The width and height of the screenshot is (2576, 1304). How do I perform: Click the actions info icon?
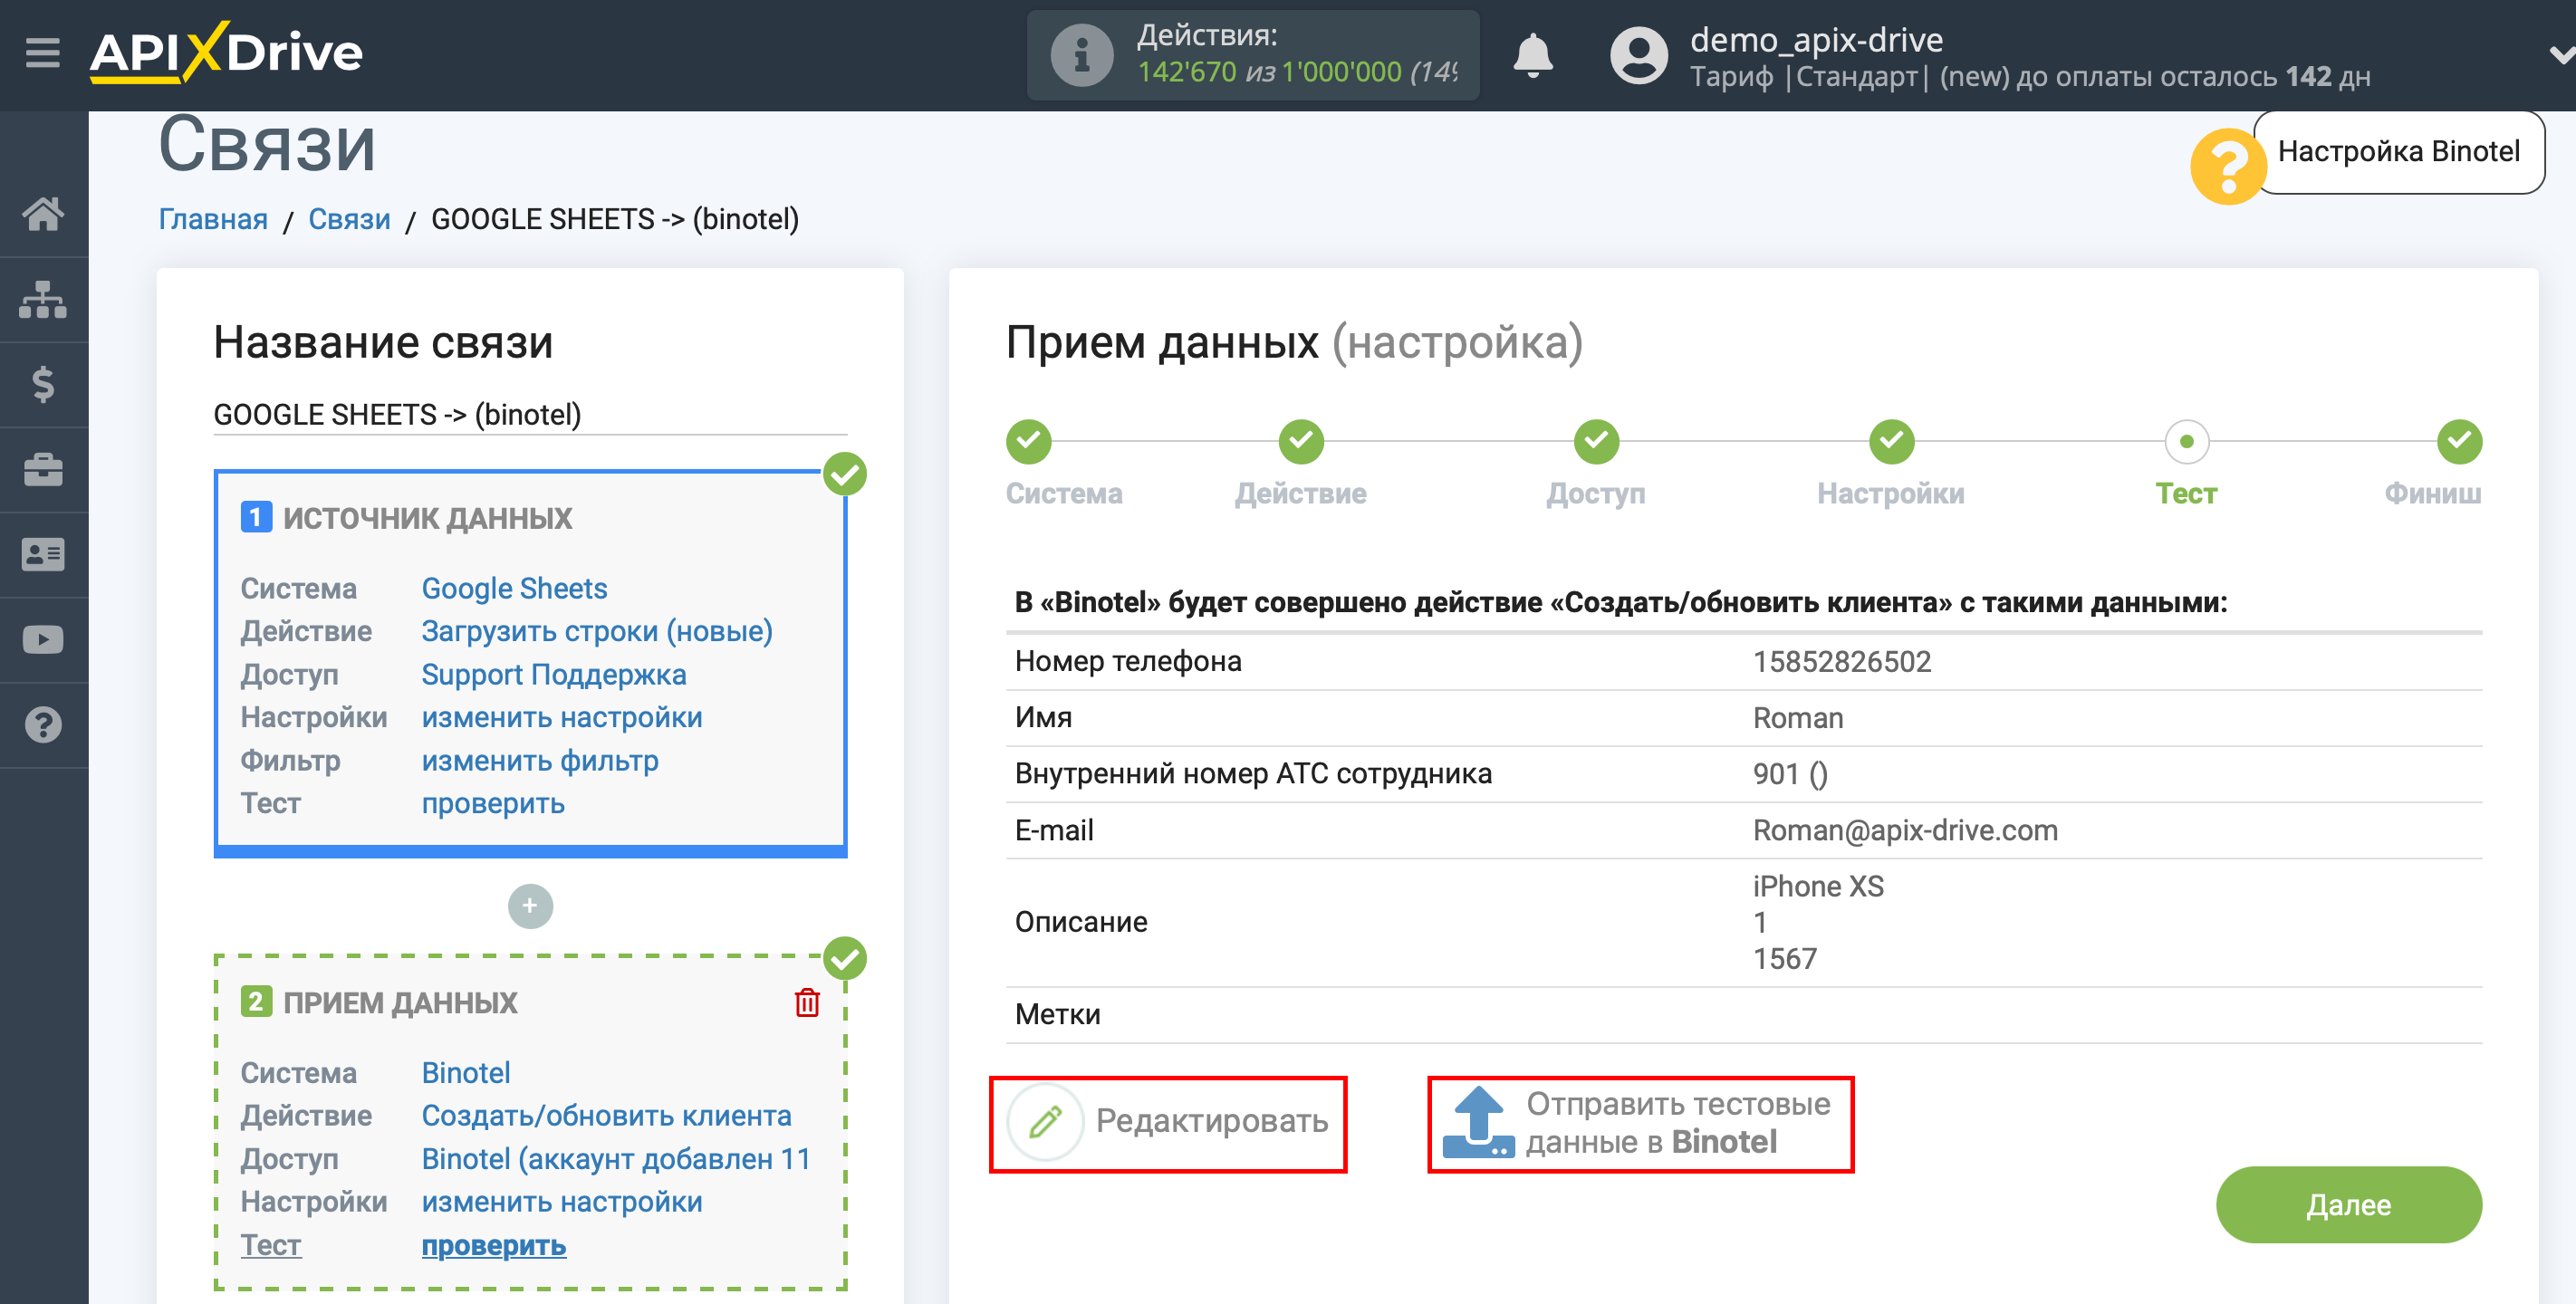click(x=1081, y=55)
